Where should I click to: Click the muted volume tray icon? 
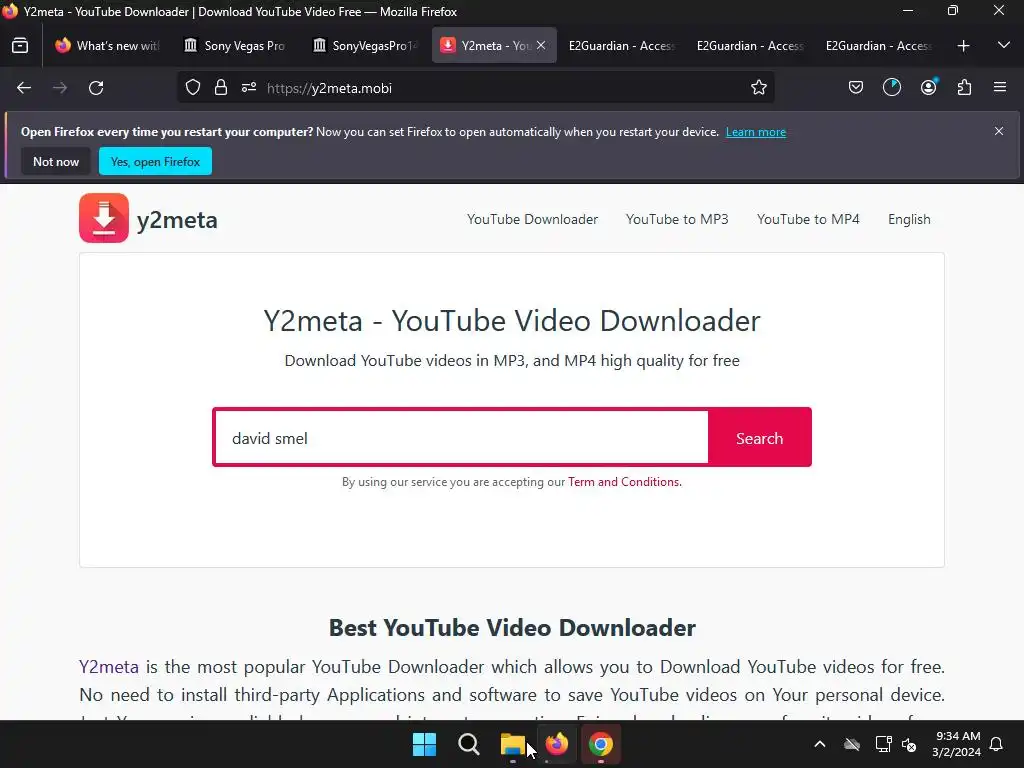(908, 744)
